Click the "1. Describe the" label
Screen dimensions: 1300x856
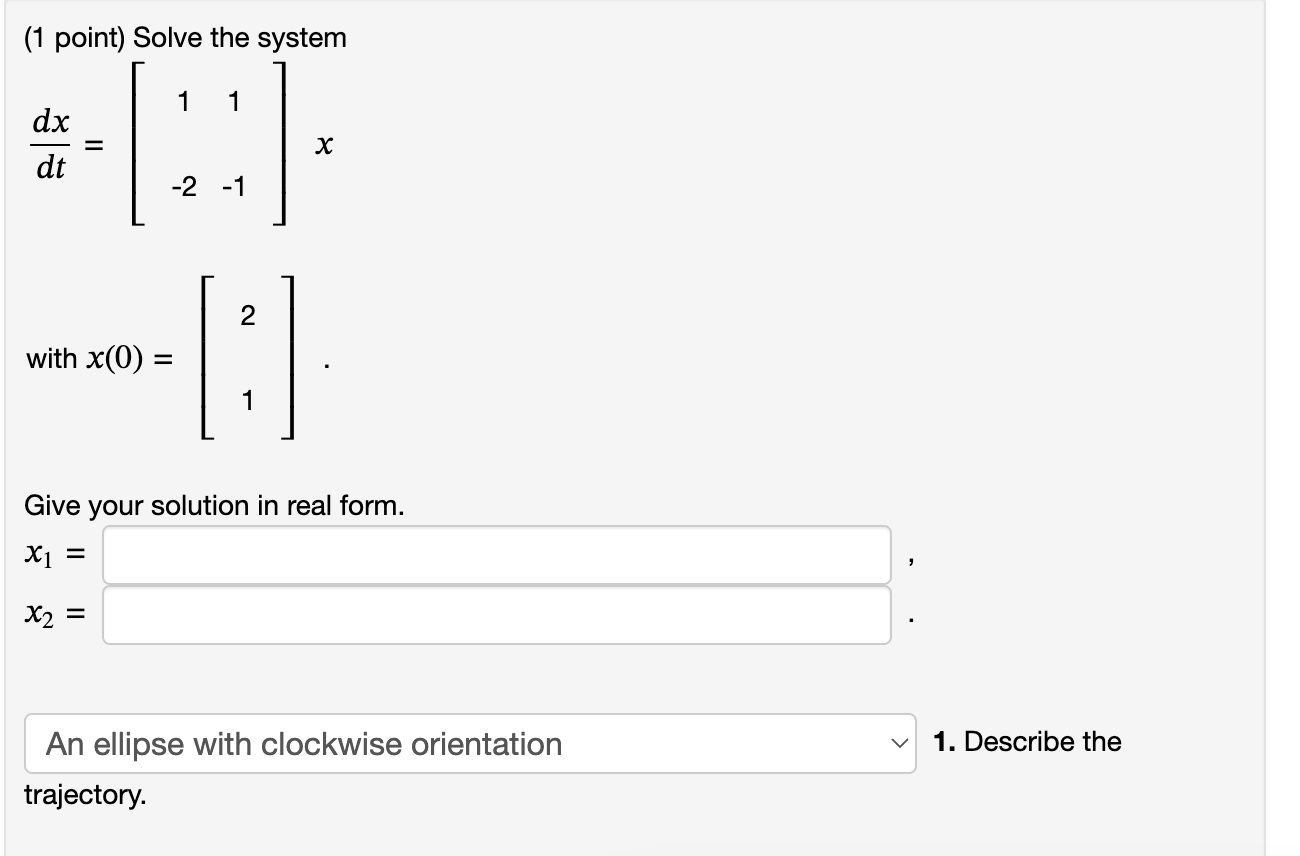pyautogui.click(x=1027, y=742)
